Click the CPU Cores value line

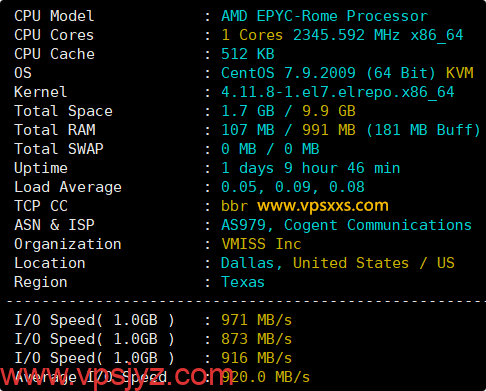[x=342, y=35]
